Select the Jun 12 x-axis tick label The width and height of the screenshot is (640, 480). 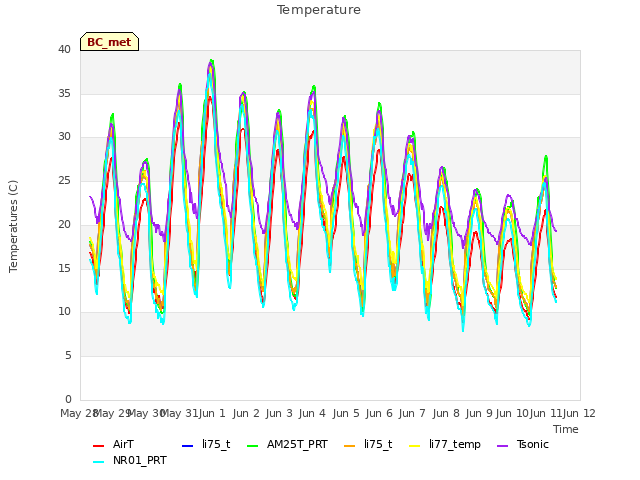point(579,413)
